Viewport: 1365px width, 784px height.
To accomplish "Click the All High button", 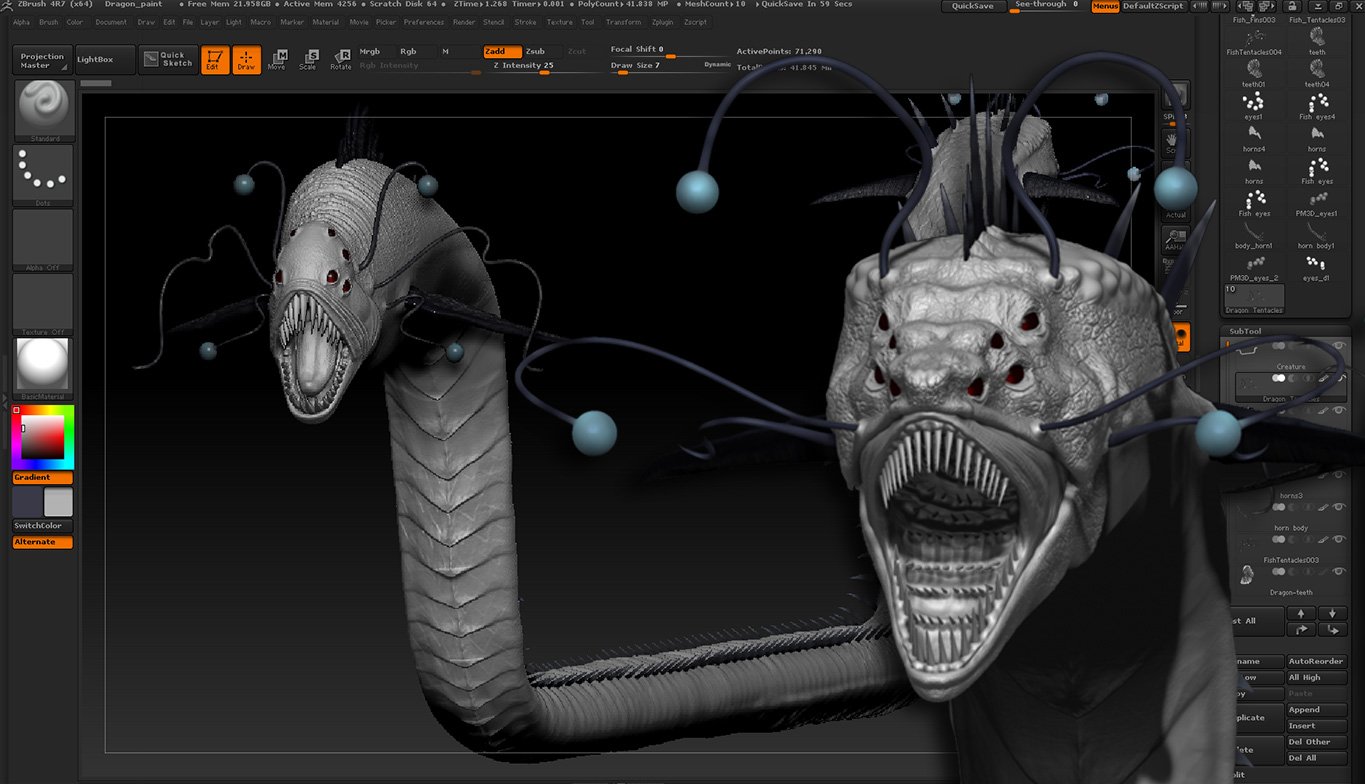I will [1317, 678].
